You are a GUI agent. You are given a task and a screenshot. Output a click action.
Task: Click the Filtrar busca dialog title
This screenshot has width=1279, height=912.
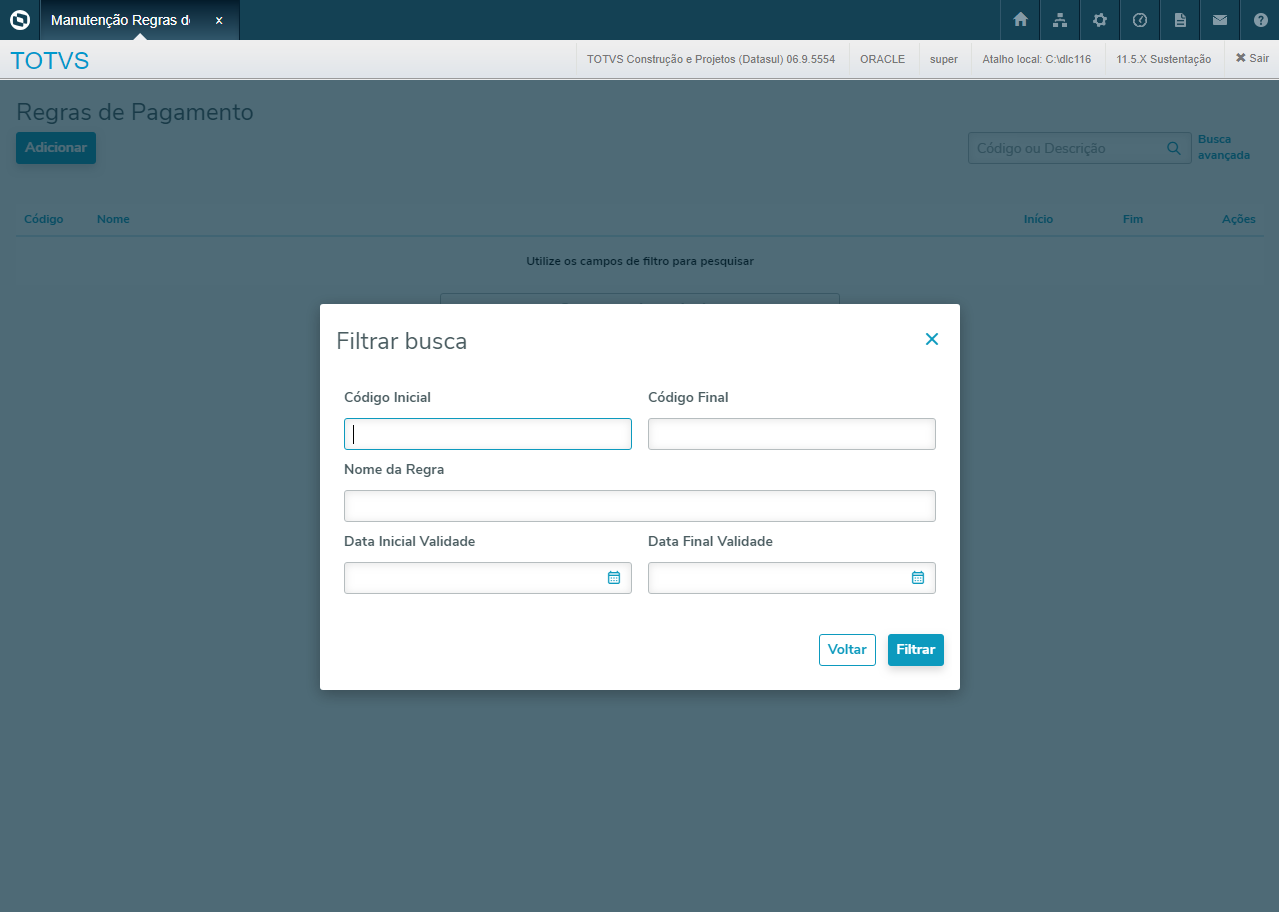(402, 341)
